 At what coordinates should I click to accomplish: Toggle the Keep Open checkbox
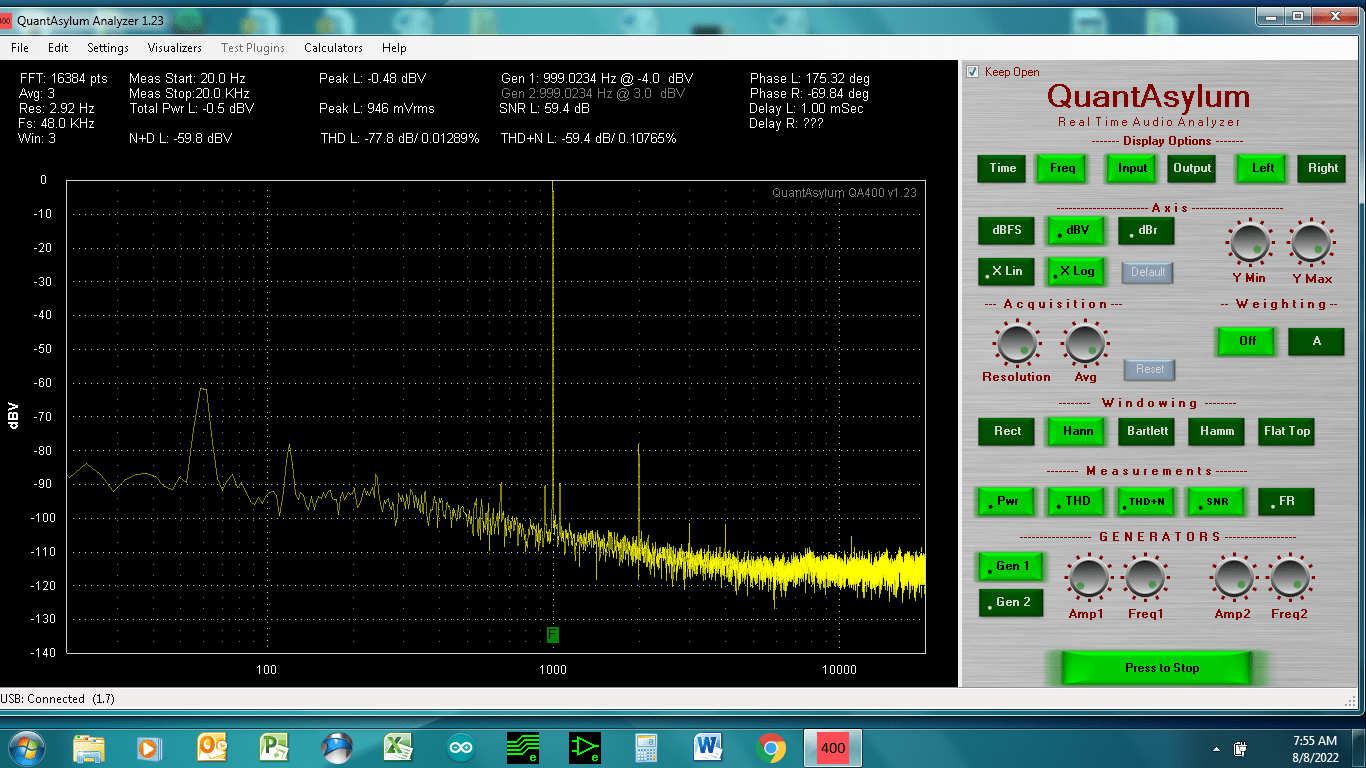972,72
